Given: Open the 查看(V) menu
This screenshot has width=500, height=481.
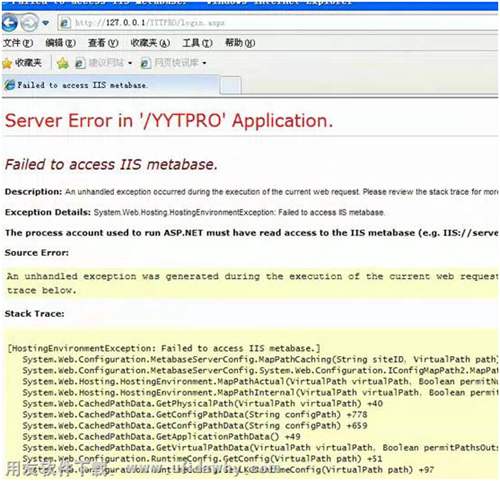Looking at the screenshot, I should 103,43.
